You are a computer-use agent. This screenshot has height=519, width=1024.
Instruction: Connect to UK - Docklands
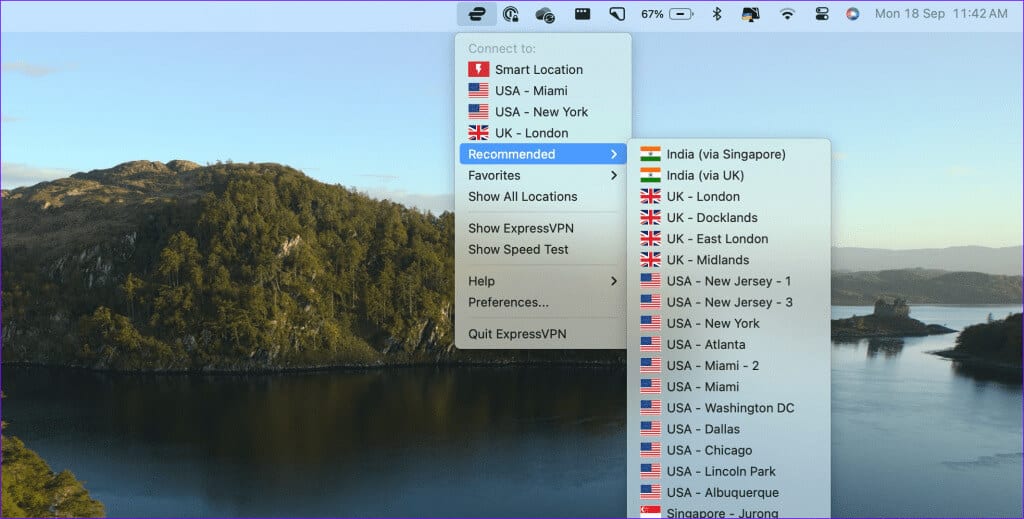click(x=729, y=217)
